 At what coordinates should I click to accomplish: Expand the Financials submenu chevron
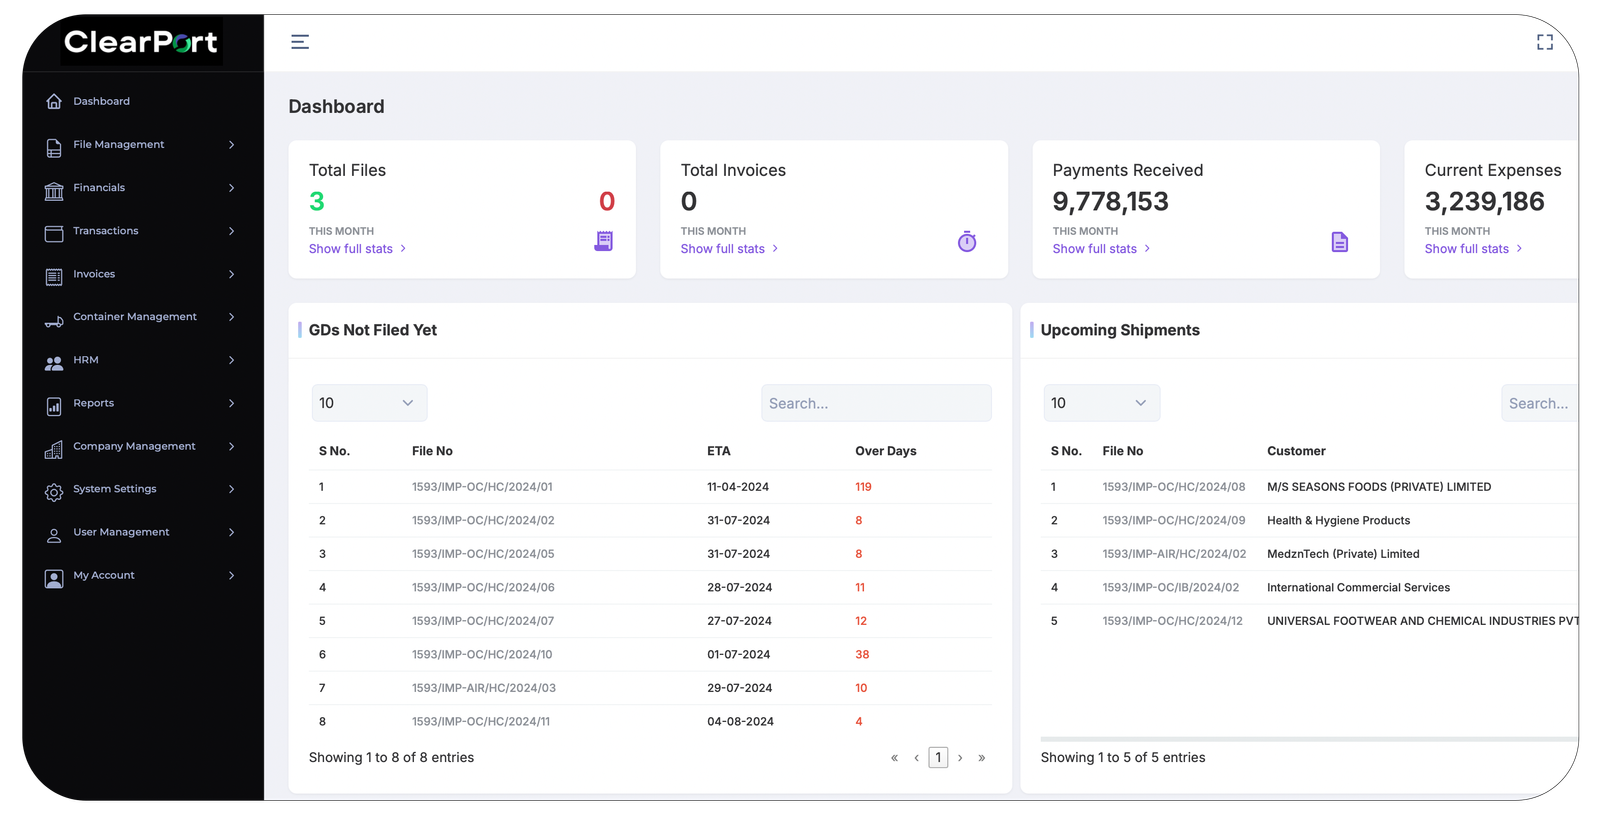click(x=231, y=188)
